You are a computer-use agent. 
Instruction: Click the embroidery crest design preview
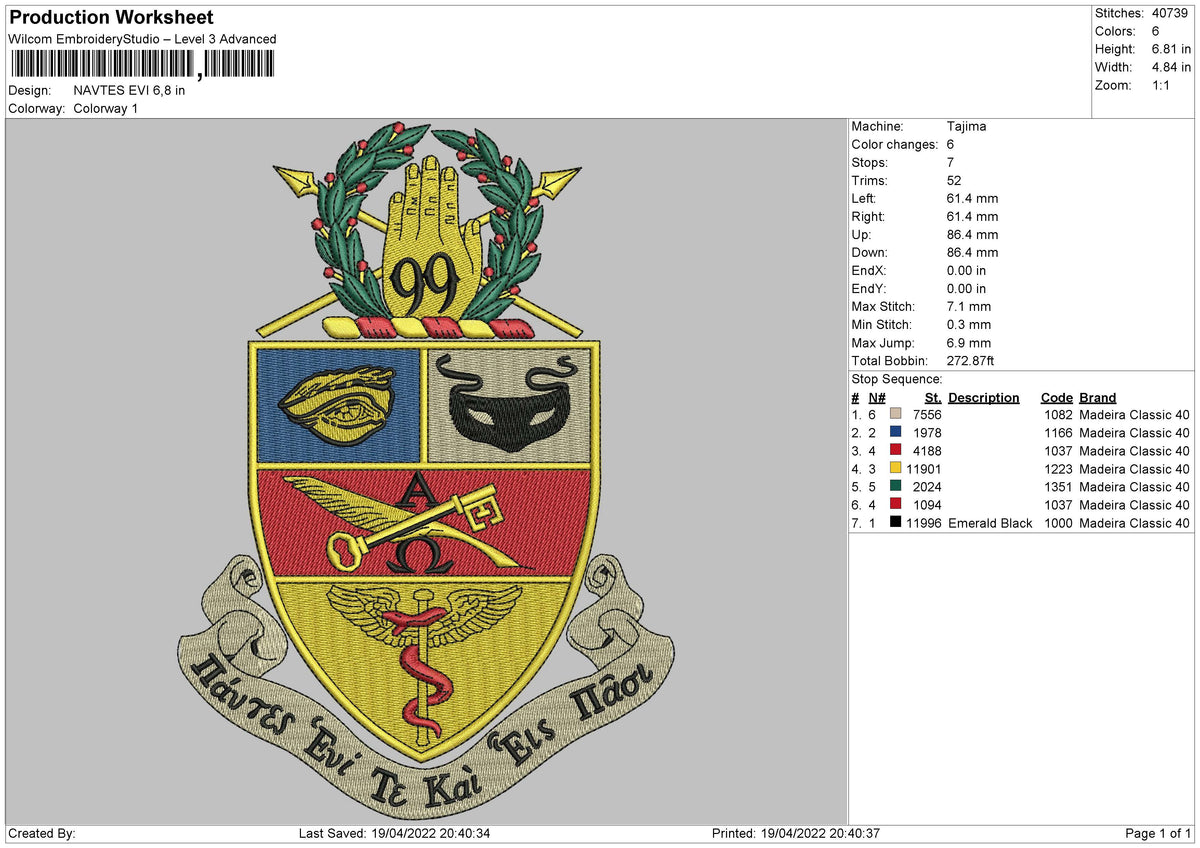tap(427, 470)
